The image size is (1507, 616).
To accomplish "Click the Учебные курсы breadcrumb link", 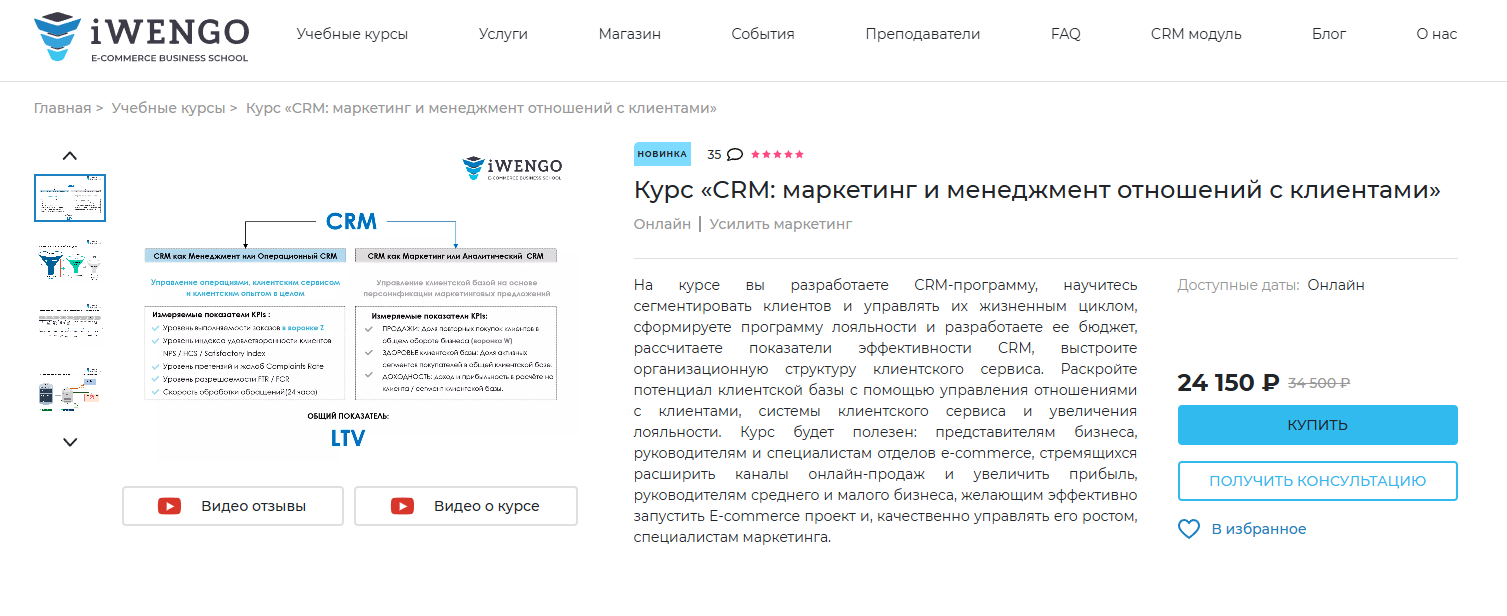I will click(168, 108).
